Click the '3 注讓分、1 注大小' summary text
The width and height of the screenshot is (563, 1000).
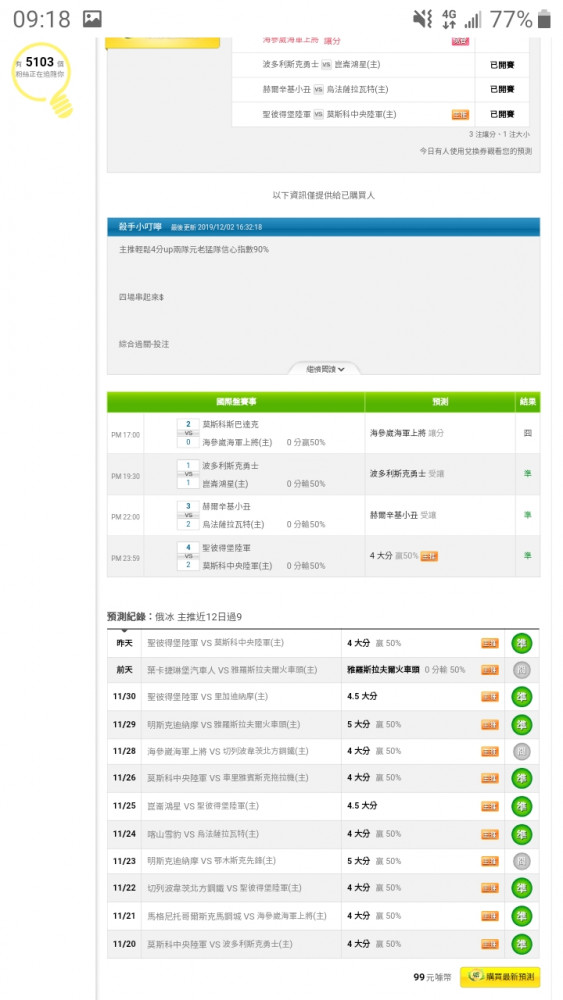pyautogui.click(x=499, y=135)
